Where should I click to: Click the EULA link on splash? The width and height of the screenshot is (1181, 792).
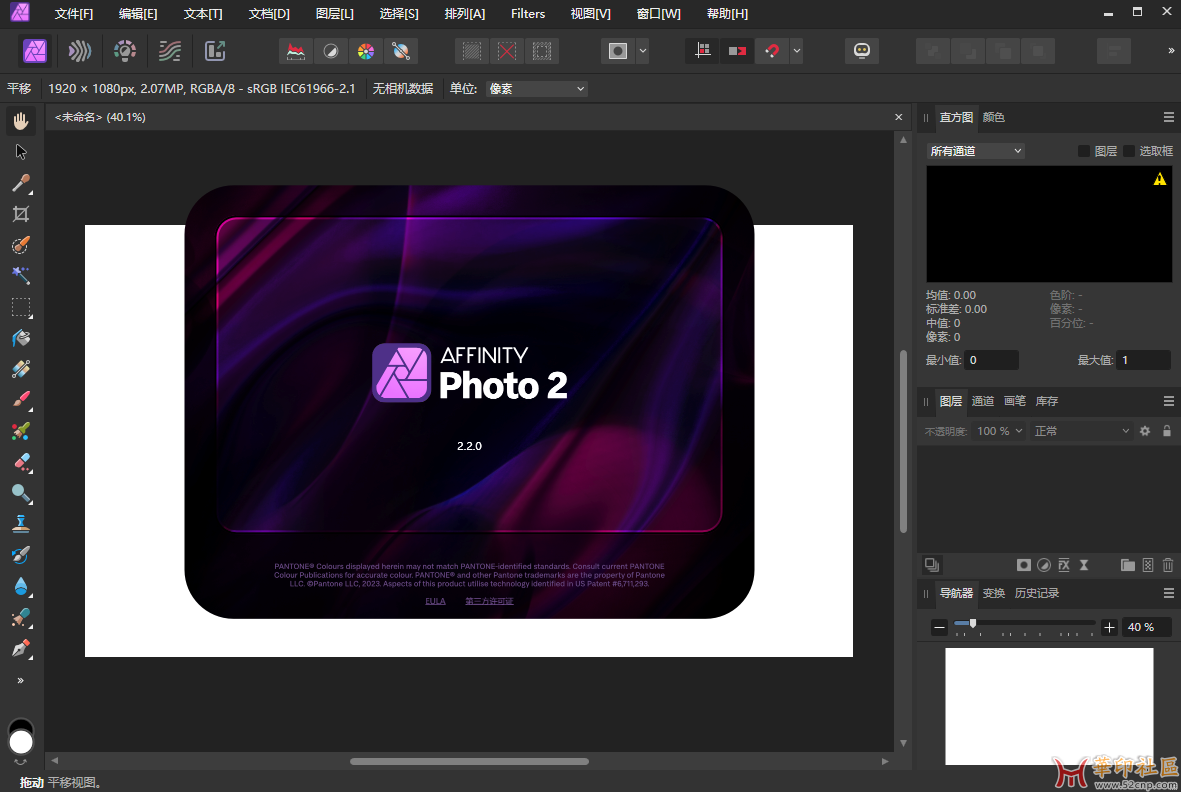tap(435, 601)
